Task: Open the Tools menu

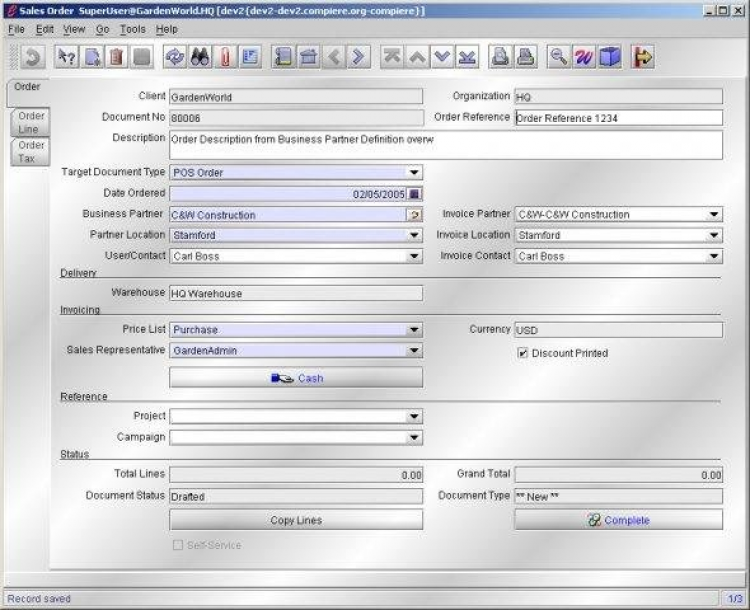Action: pyautogui.click(x=132, y=29)
